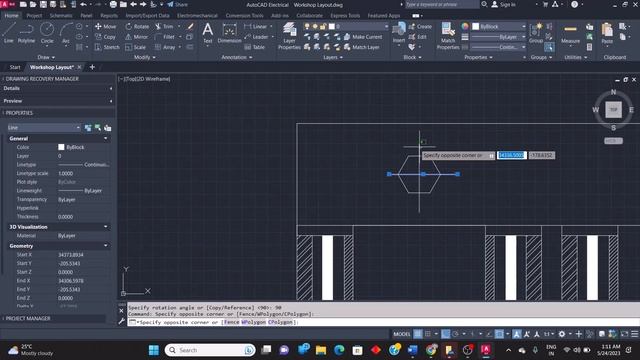Click the keyword search field

442,4
